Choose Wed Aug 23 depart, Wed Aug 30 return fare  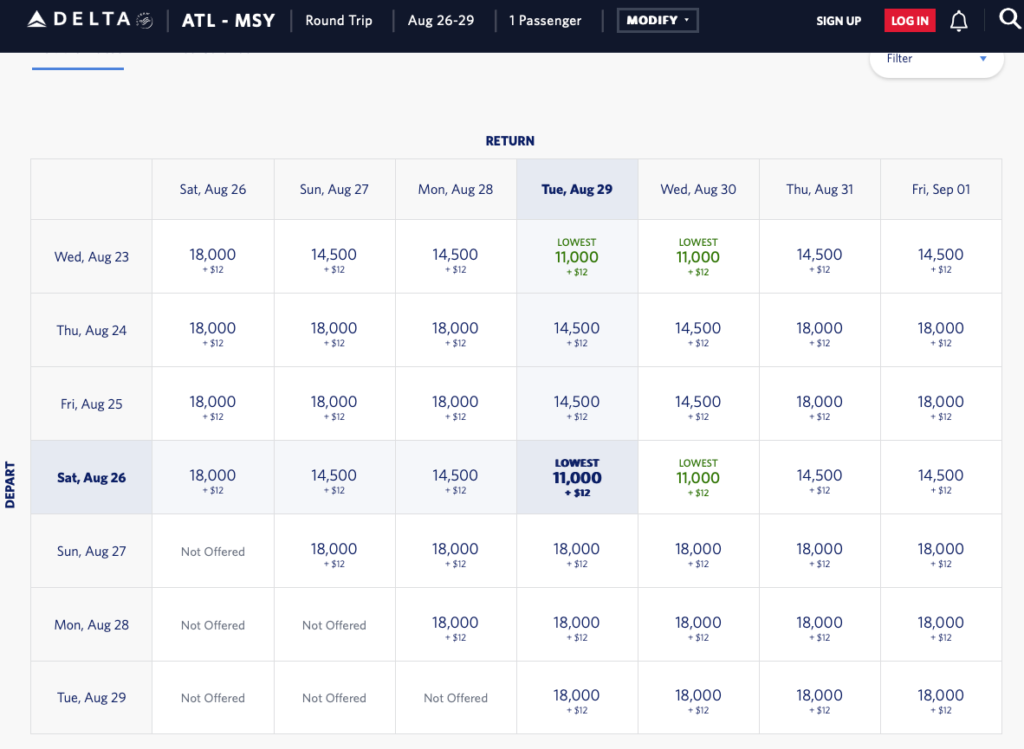click(698, 257)
